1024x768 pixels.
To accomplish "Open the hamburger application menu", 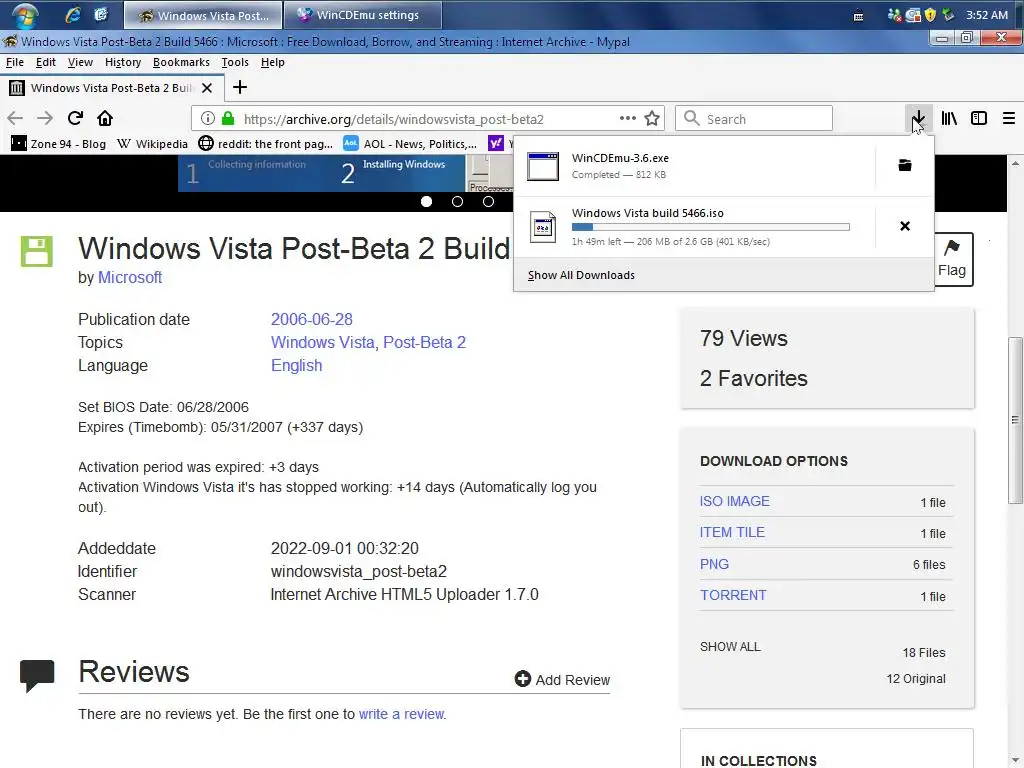I will click(1008, 118).
